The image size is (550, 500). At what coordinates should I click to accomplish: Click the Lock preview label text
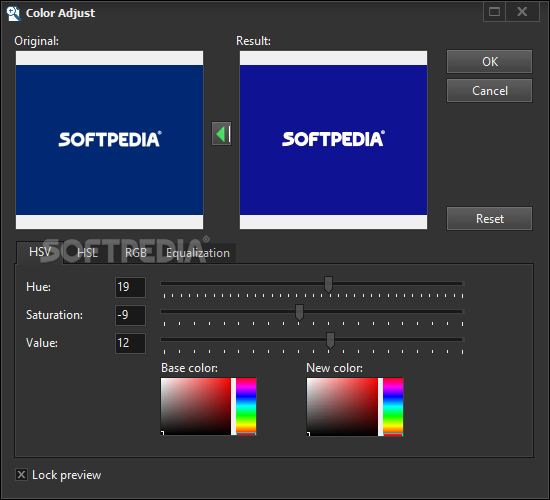(66, 475)
